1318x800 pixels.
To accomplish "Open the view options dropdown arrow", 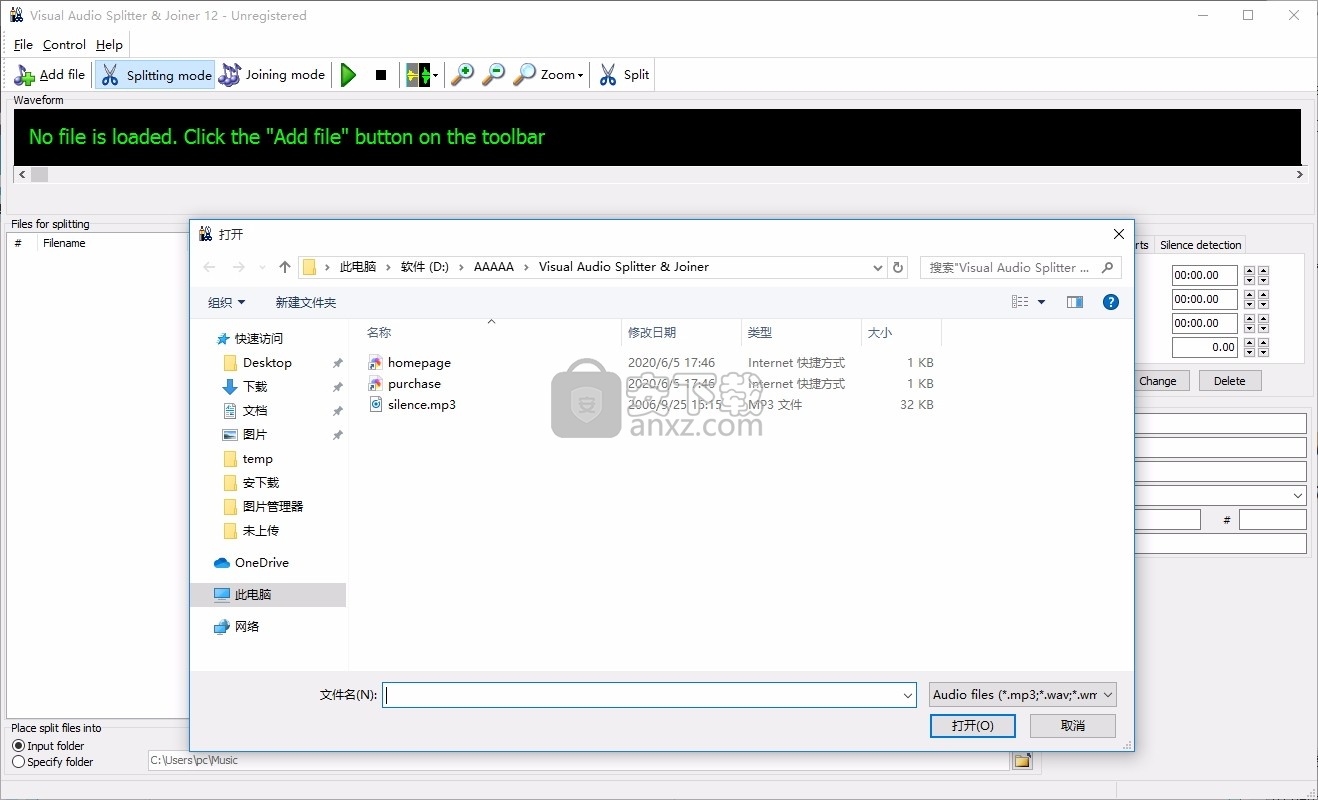I will tap(1041, 302).
